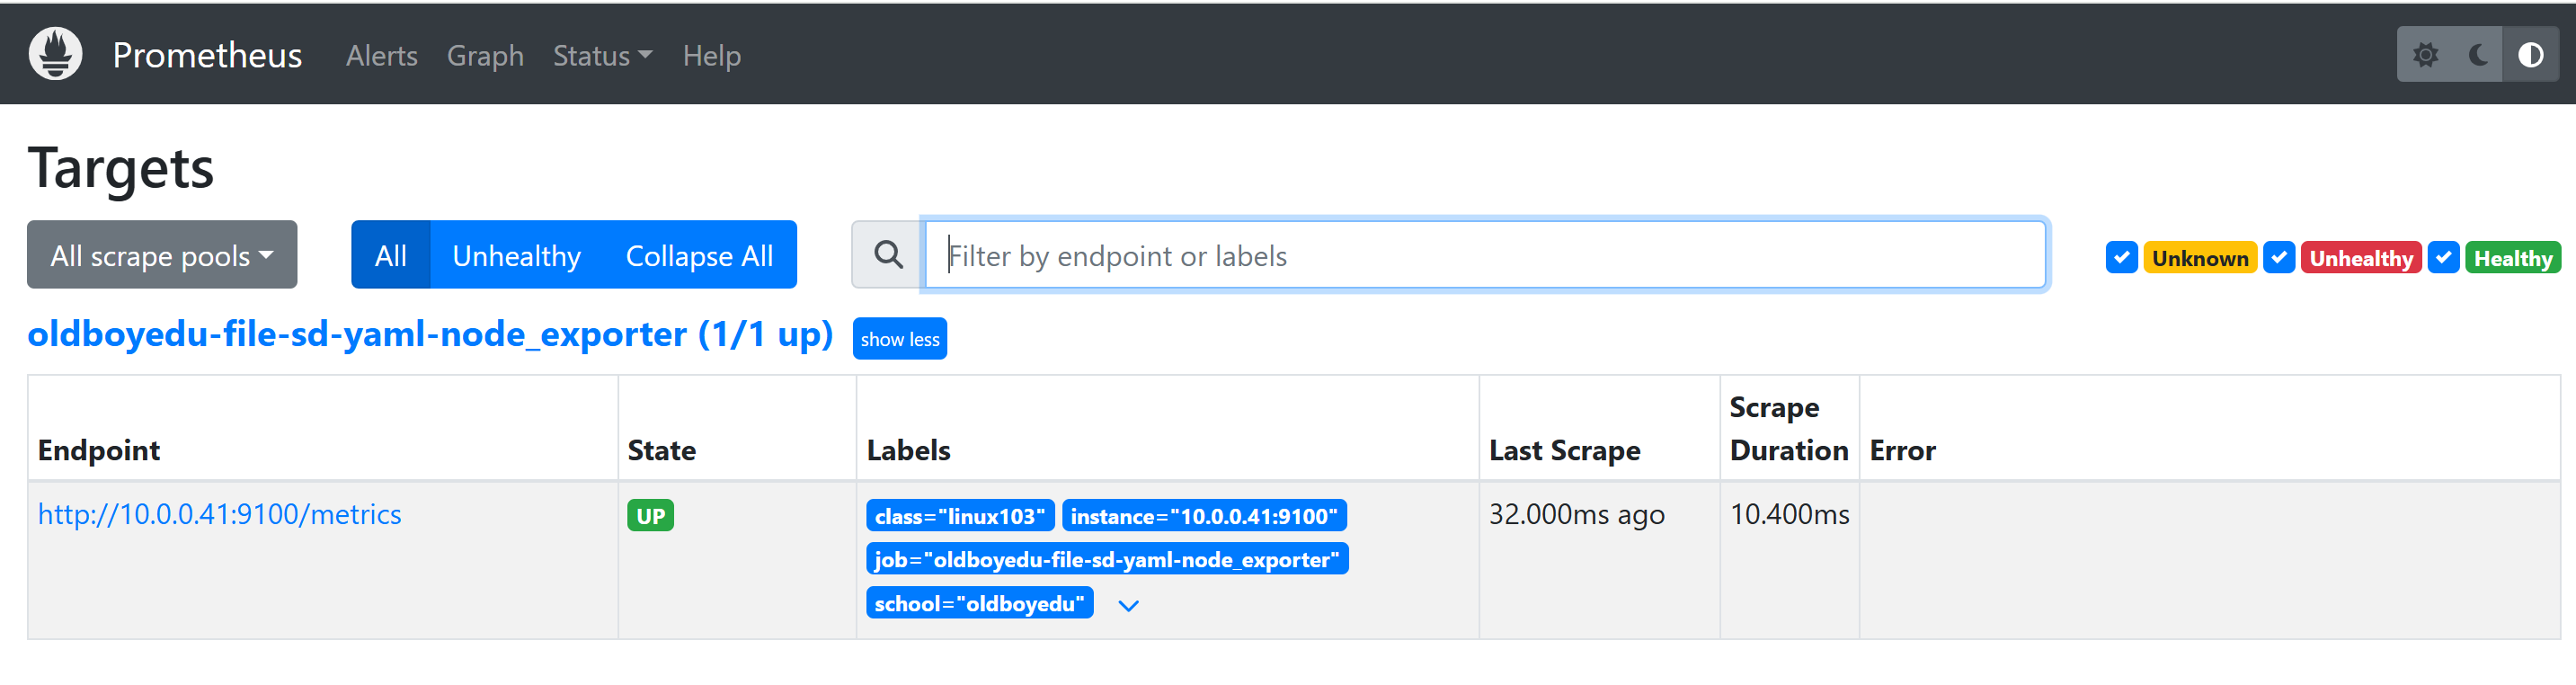
Task: Uncheck the Unhealthy state checkbox
Action: [x=2279, y=258]
